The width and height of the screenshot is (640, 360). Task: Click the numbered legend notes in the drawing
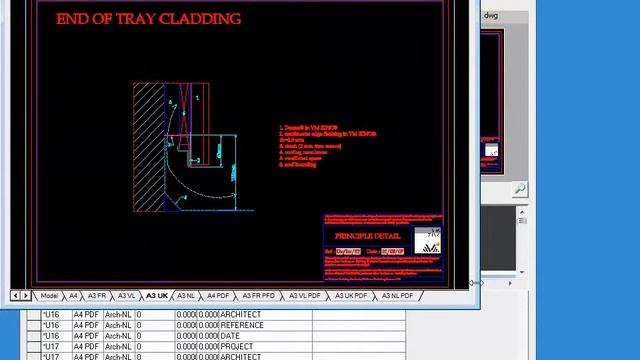tap(327, 146)
